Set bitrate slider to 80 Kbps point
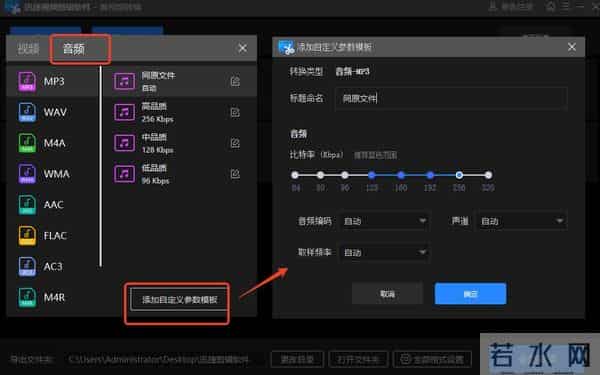Screen dimensions: 600x375 coord(320,175)
